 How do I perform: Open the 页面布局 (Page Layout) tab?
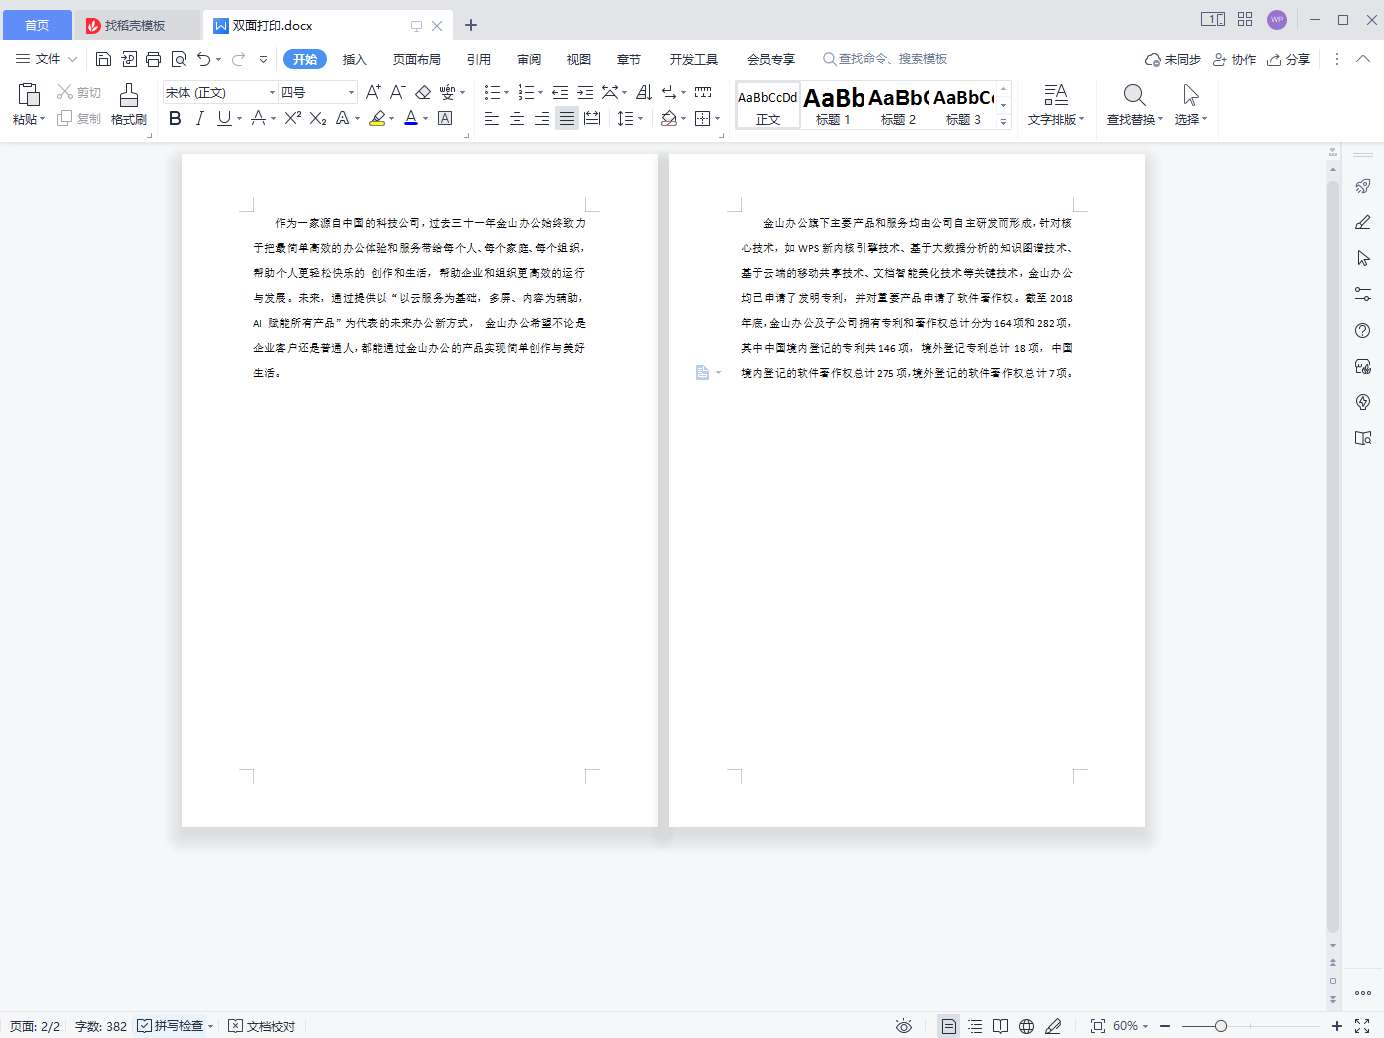(416, 59)
